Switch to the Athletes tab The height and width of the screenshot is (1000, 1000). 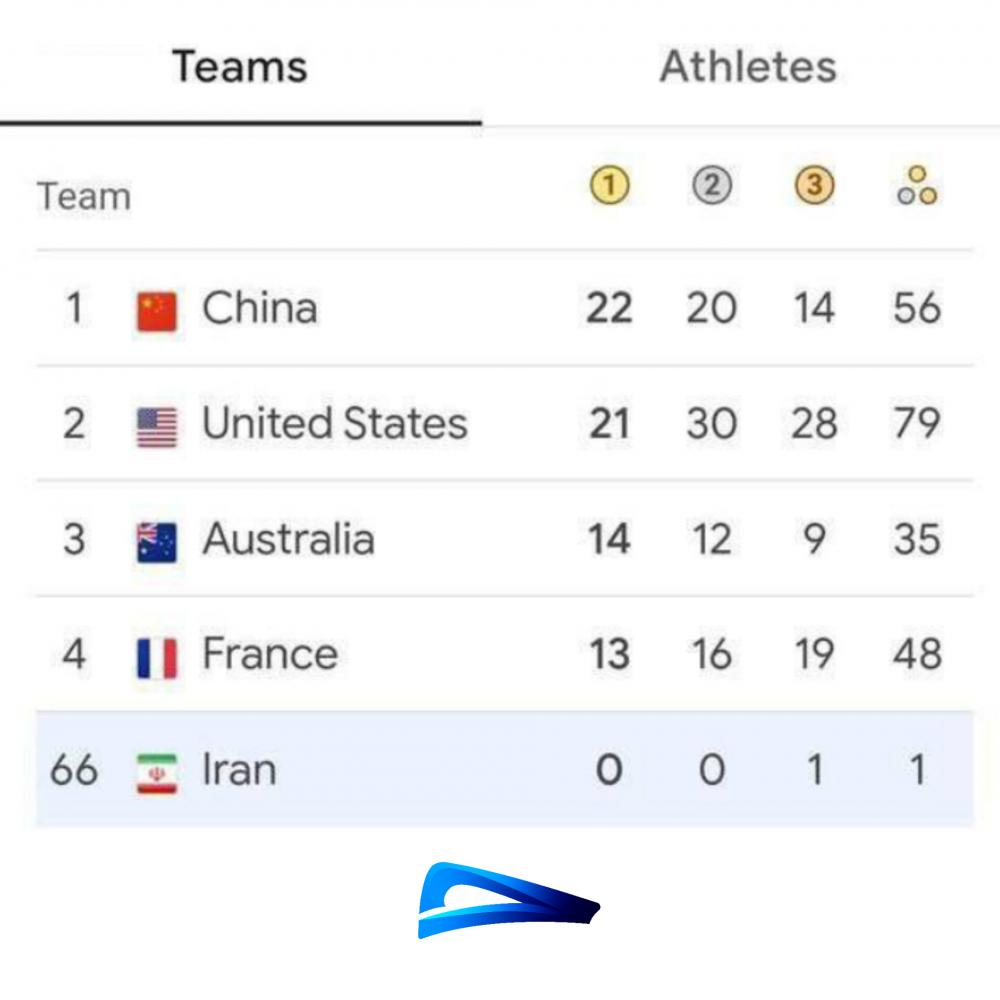pos(747,66)
